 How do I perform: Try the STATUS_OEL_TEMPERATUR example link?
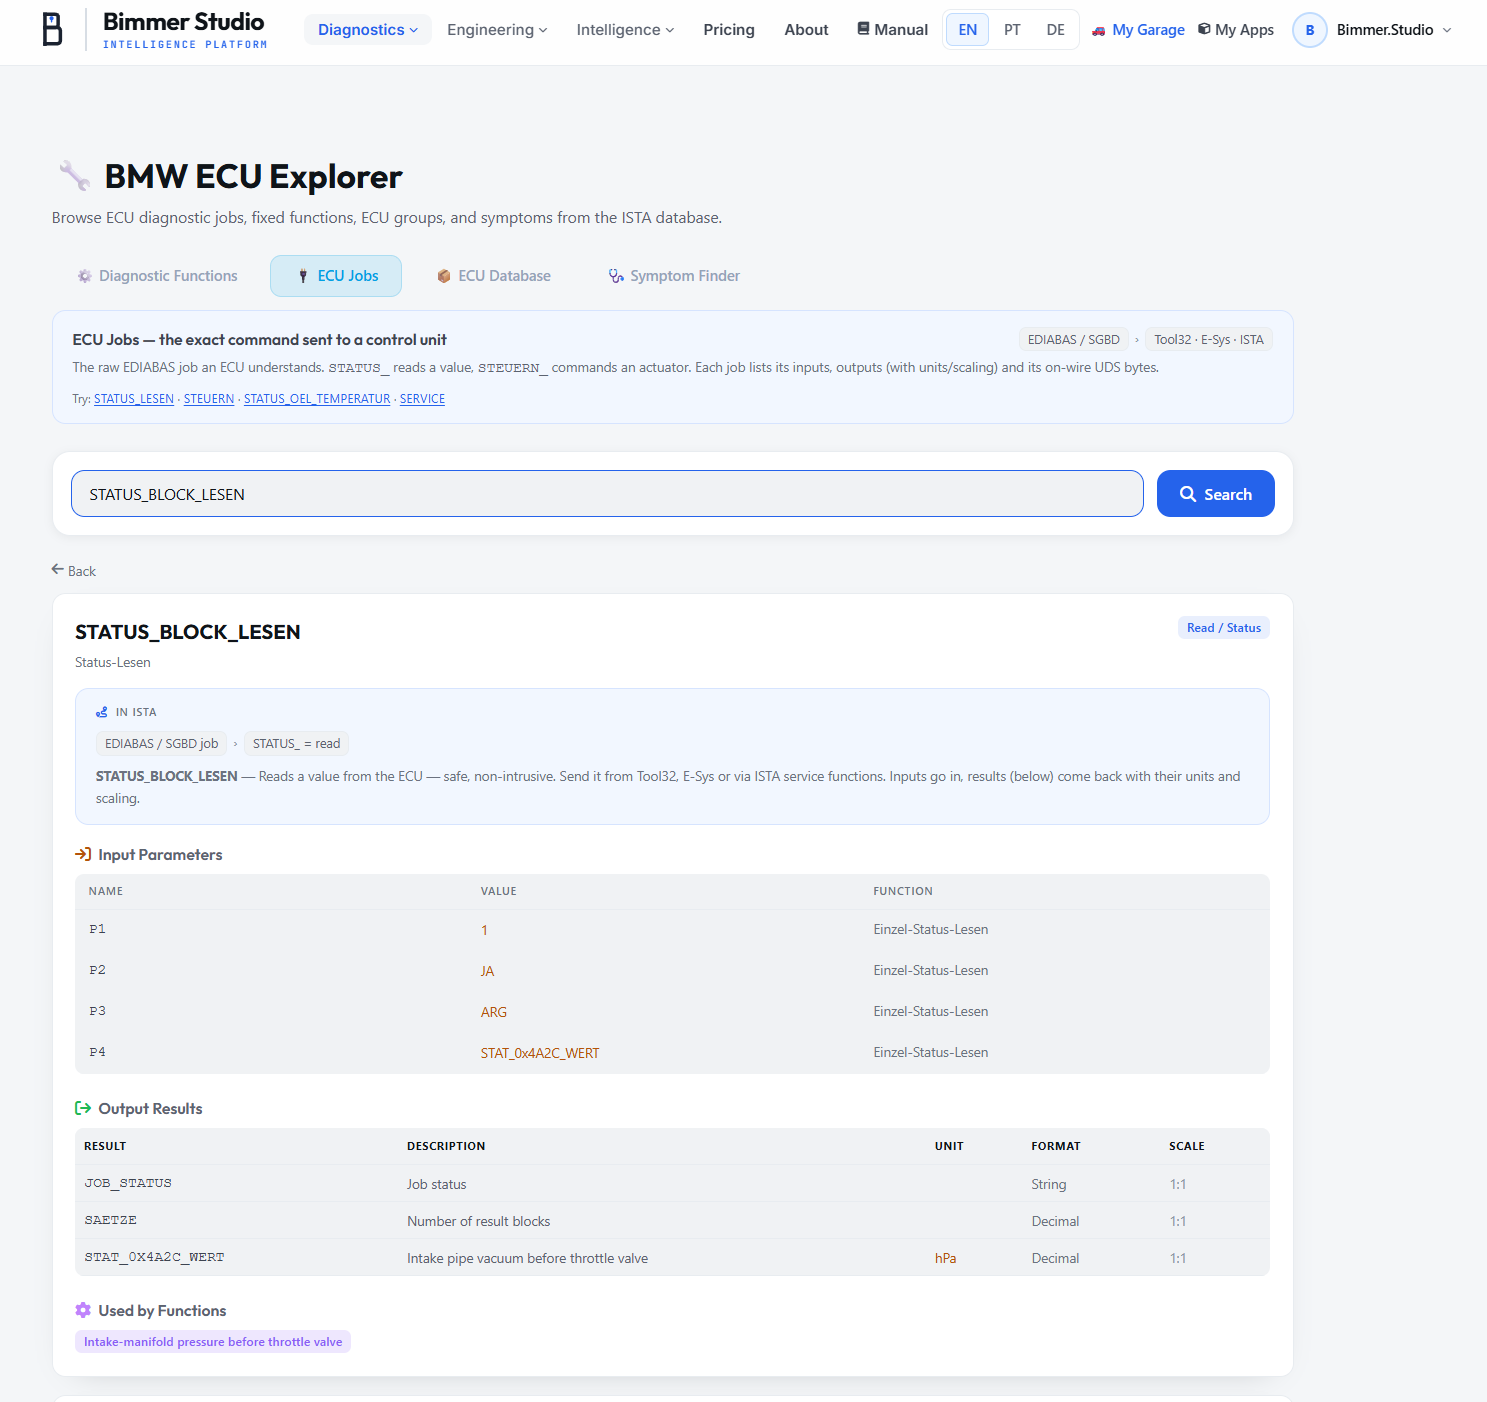[x=317, y=399]
